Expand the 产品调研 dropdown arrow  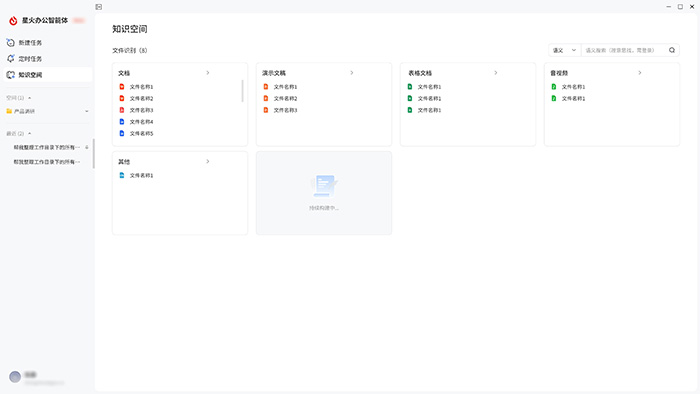coord(87,111)
